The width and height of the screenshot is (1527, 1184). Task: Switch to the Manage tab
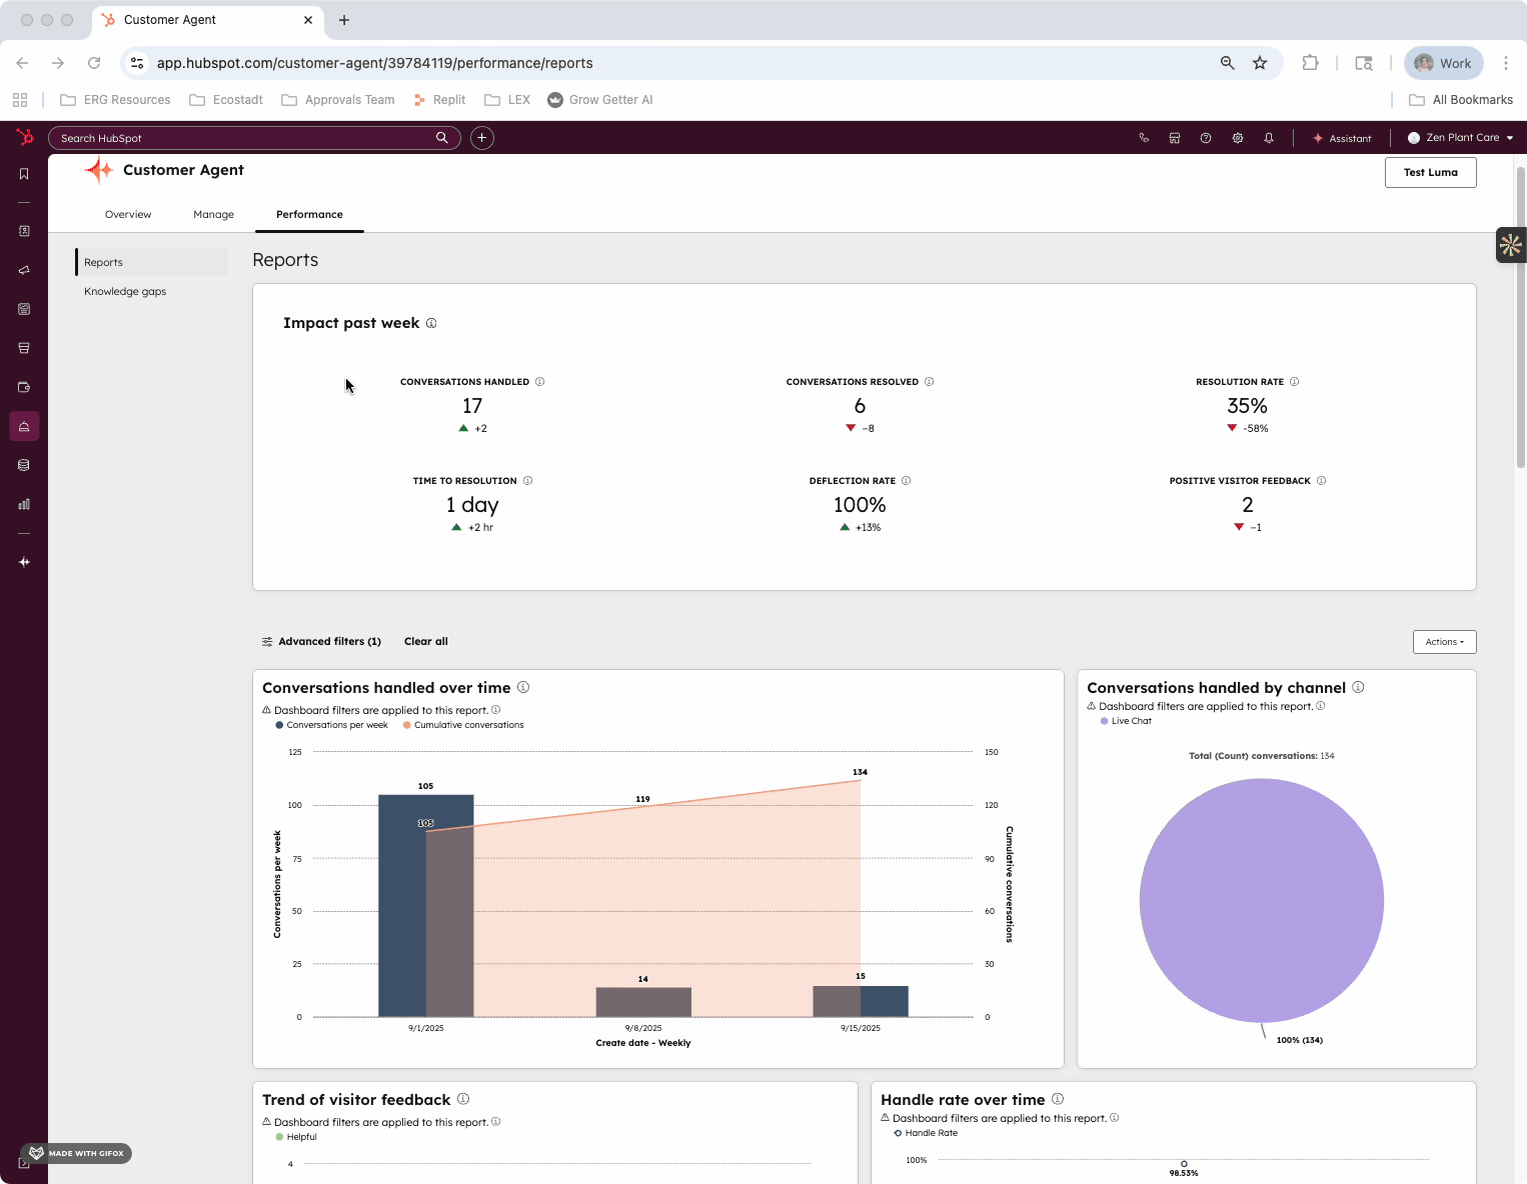213,214
